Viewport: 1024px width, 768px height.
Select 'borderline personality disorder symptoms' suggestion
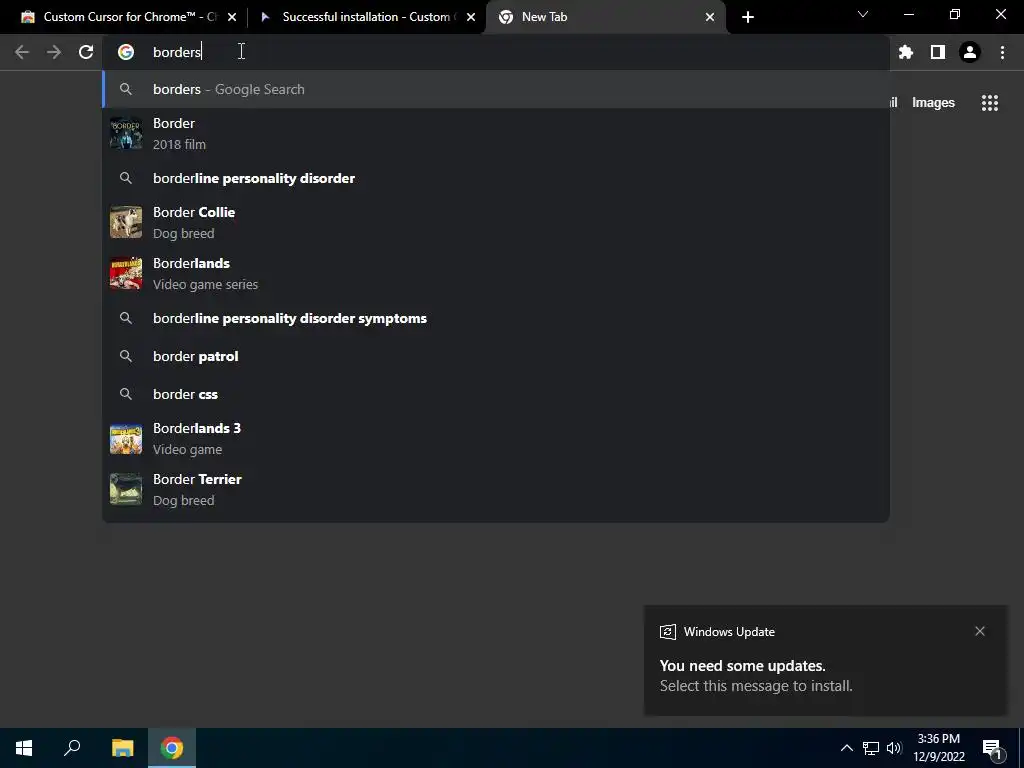[496, 318]
